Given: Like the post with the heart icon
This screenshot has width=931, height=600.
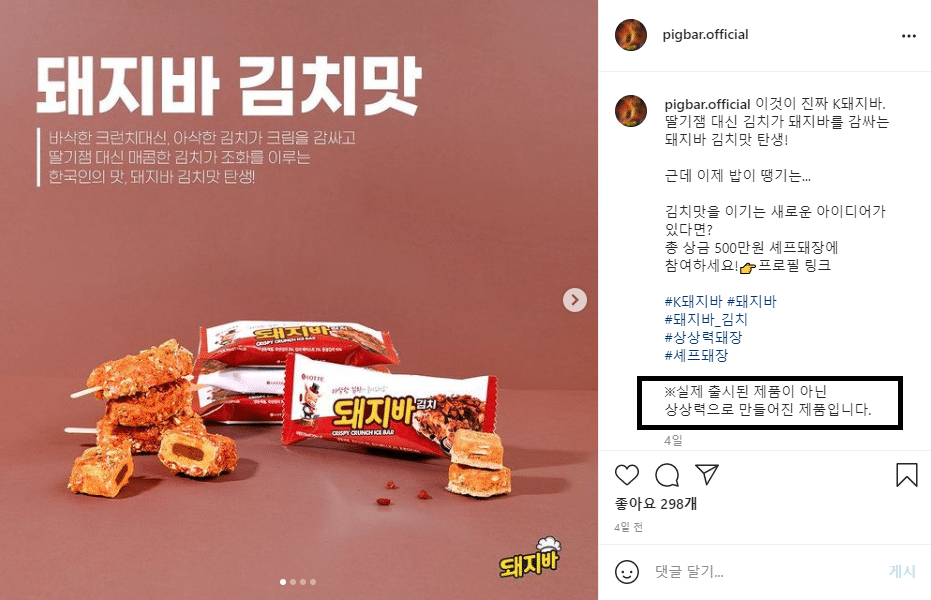Looking at the screenshot, I should coord(626,475).
